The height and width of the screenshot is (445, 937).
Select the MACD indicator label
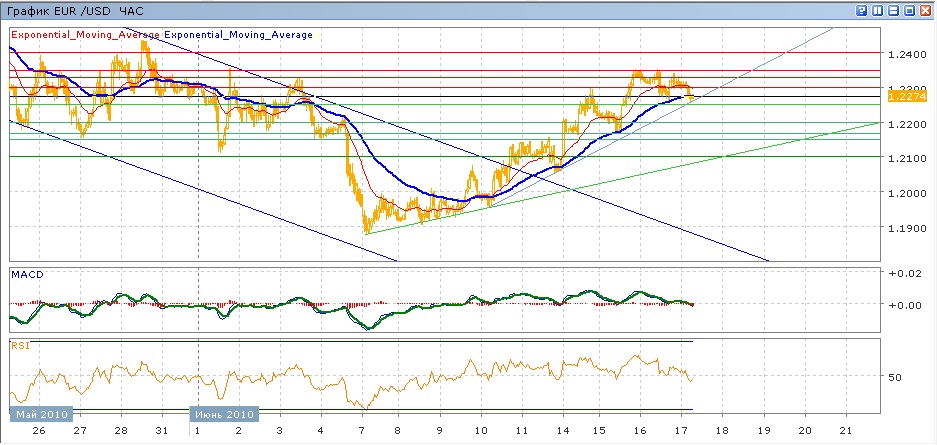pyautogui.click(x=26, y=273)
